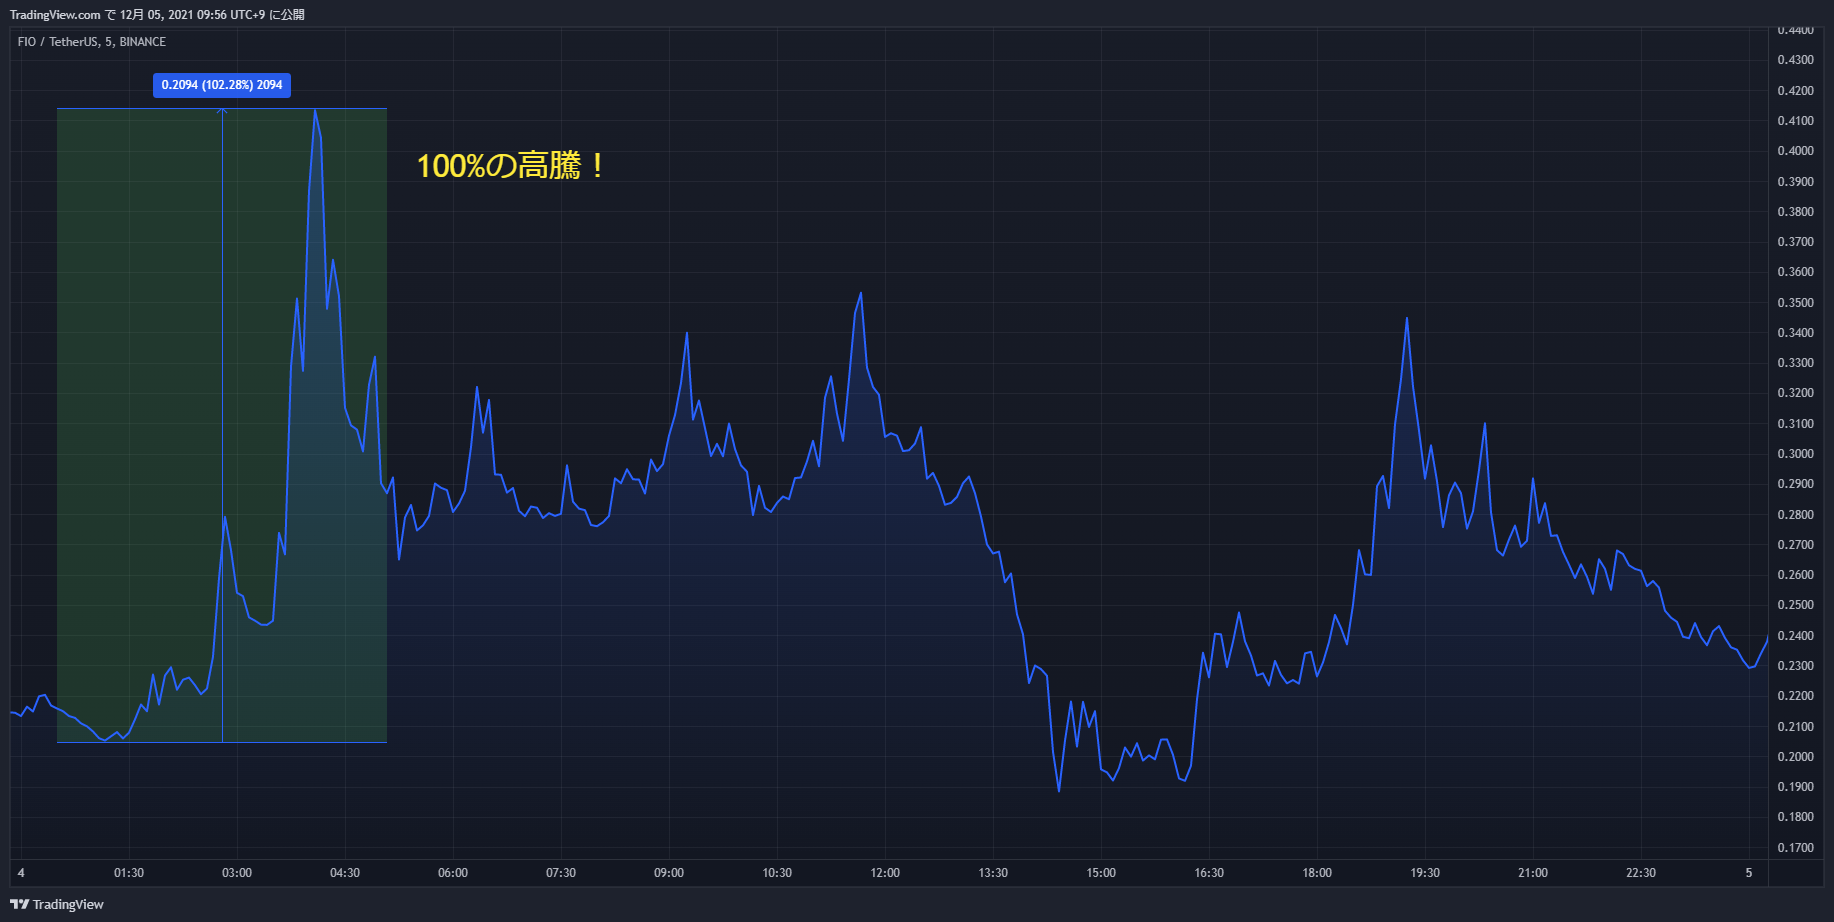Click the 06:00 time axis label
1834x922 pixels.
(x=453, y=873)
